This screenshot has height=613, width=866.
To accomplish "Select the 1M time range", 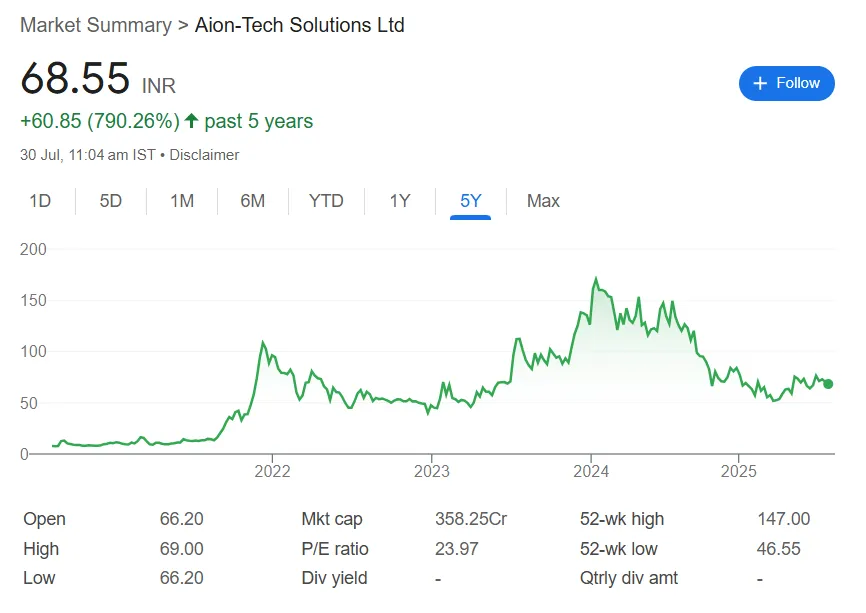I will click(182, 201).
